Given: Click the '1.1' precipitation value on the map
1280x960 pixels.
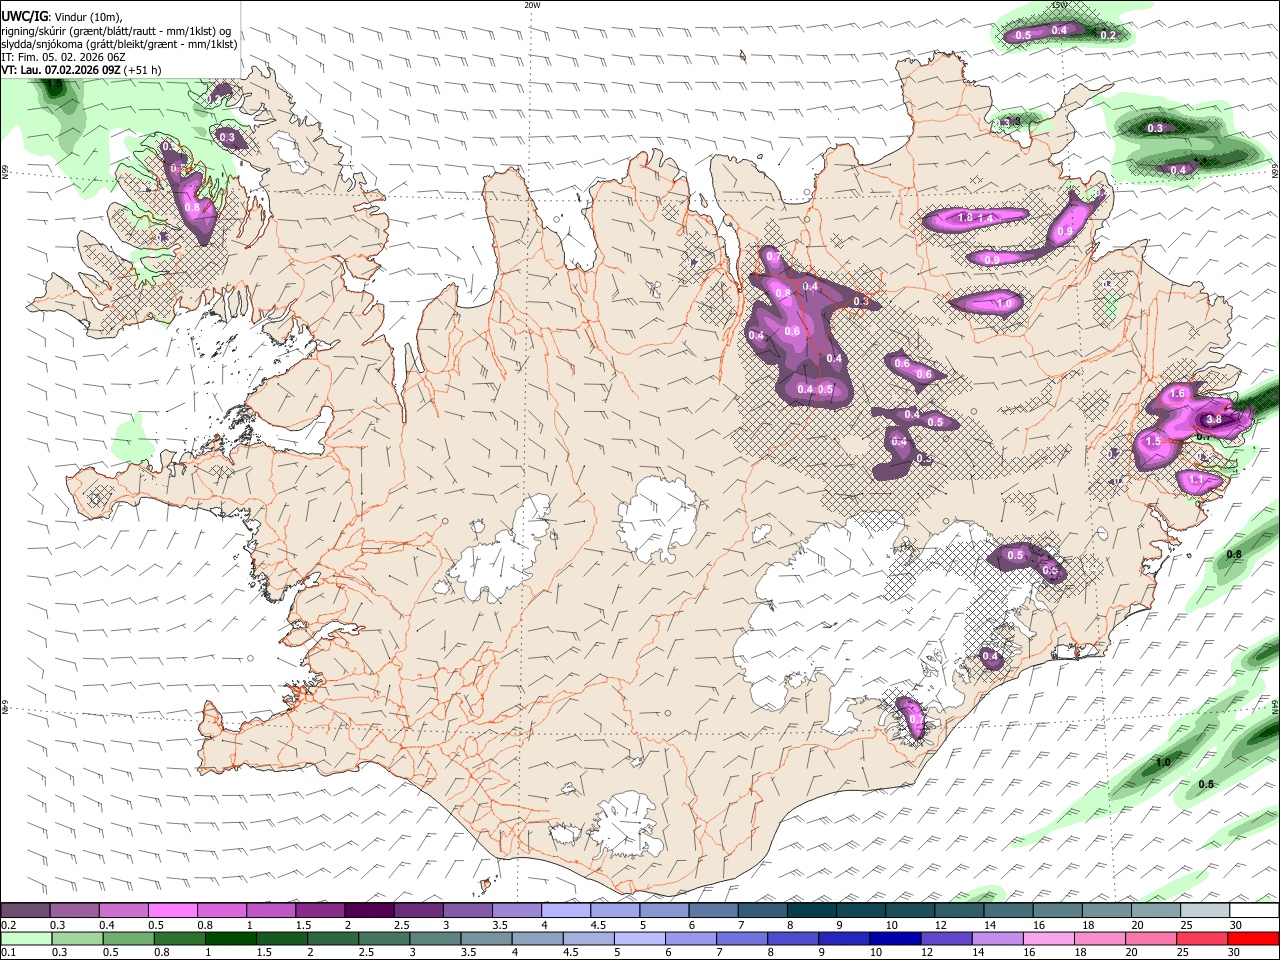Looking at the screenshot, I should [1196, 480].
